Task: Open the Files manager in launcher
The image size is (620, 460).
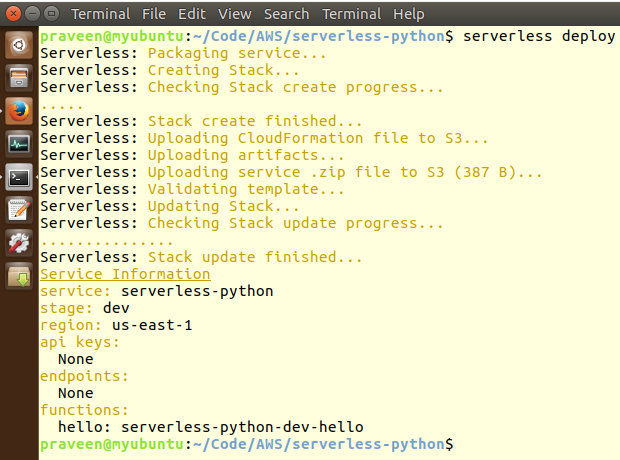Action: (x=19, y=78)
